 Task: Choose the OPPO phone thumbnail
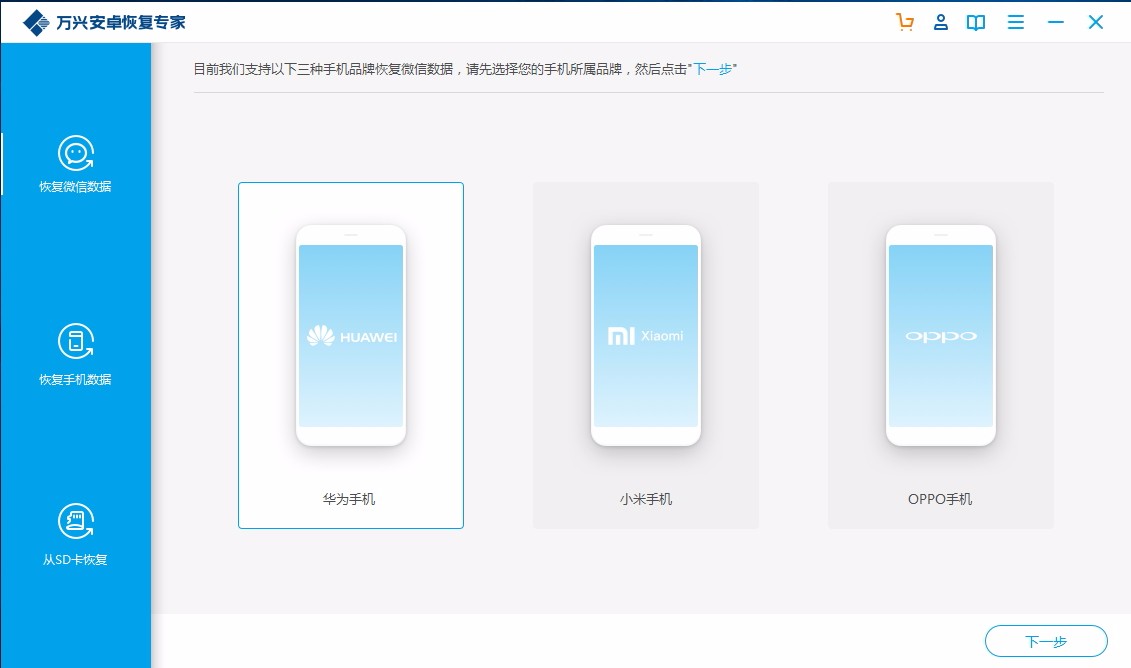tap(941, 335)
